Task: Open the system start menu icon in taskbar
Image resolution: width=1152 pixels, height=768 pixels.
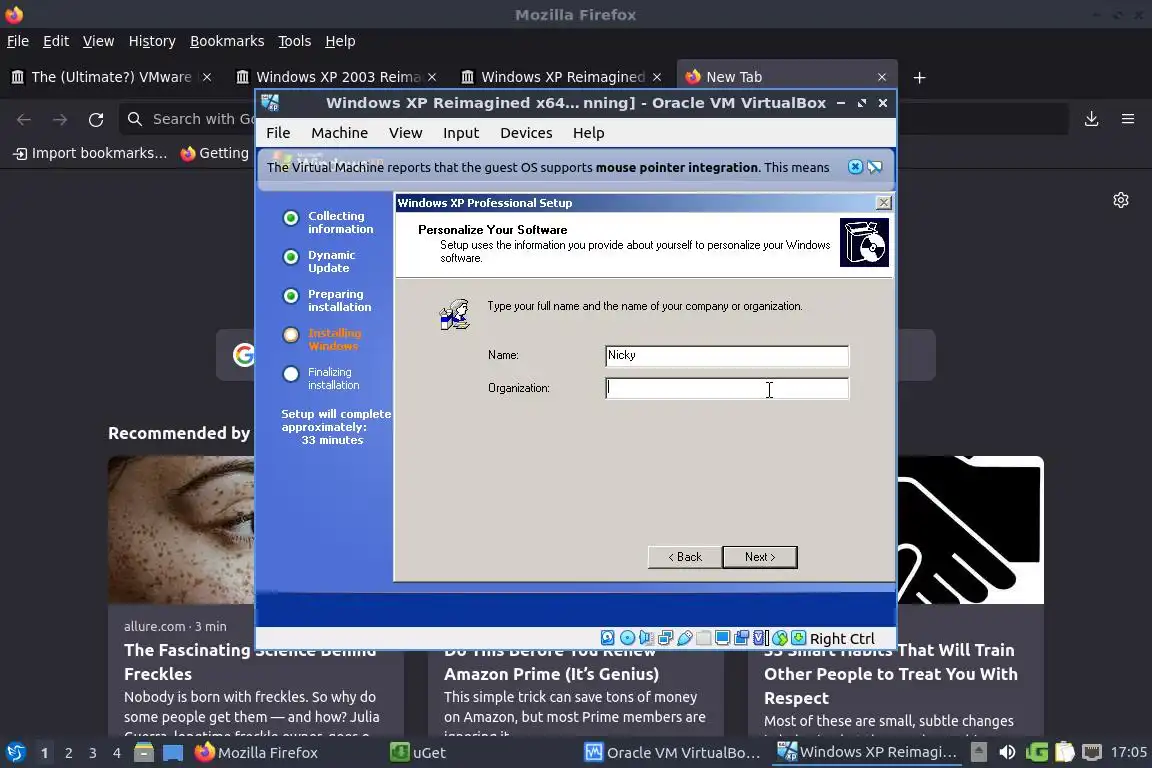Action: [15, 753]
